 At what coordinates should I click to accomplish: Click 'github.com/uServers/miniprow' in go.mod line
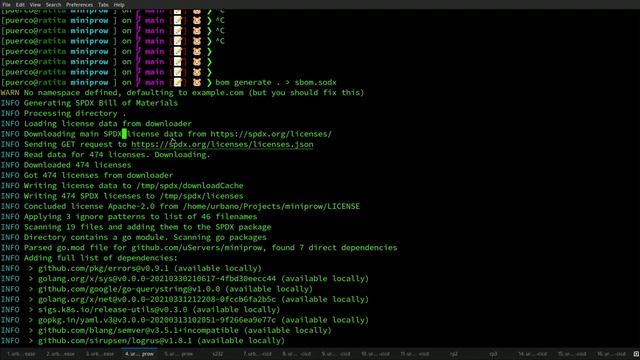tap(199, 248)
